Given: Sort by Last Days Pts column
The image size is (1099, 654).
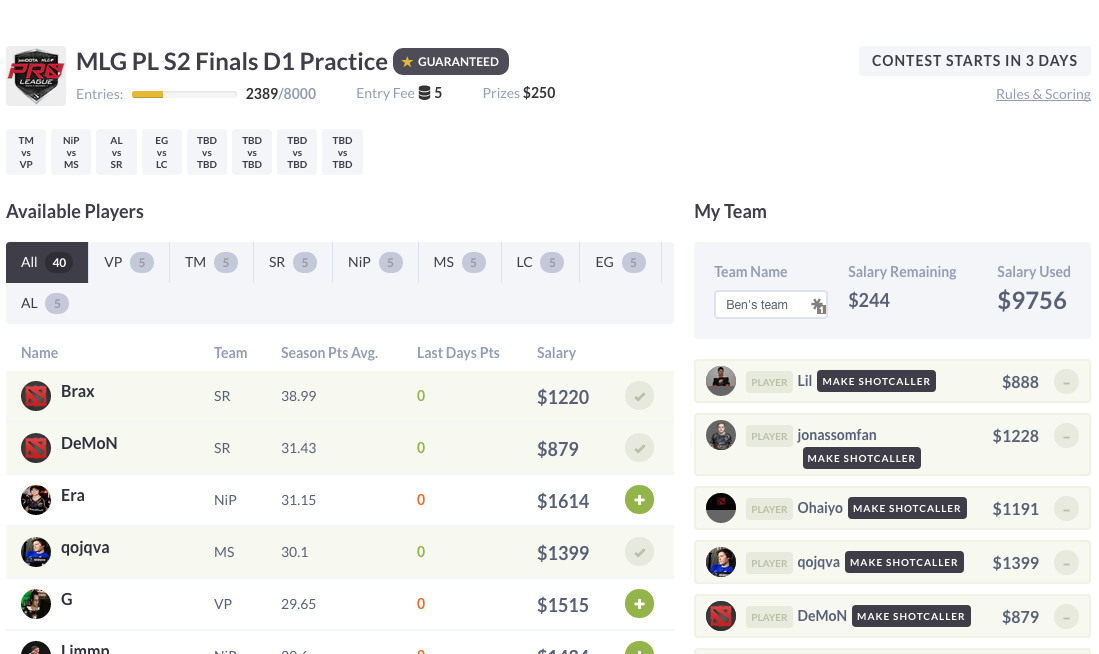Looking at the screenshot, I should pyautogui.click(x=458, y=353).
